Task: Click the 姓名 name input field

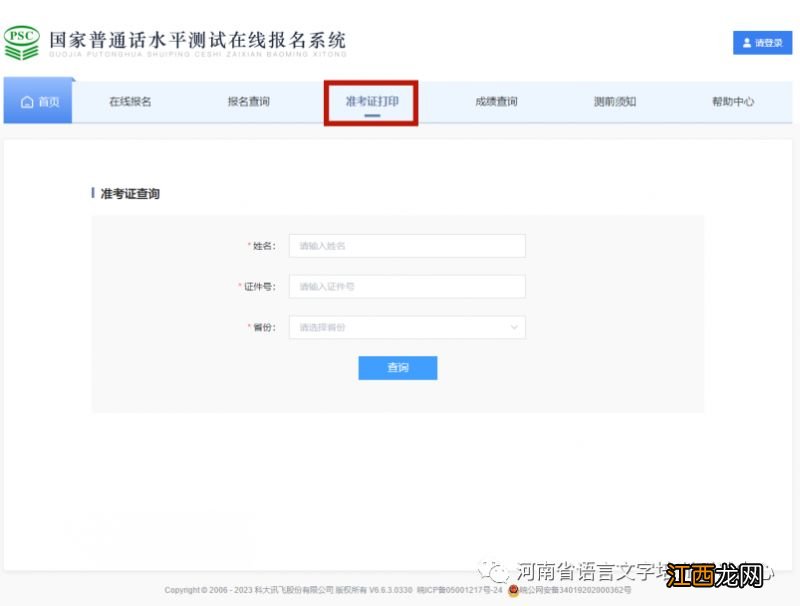Action: pyautogui.click(x=405, y=245)
